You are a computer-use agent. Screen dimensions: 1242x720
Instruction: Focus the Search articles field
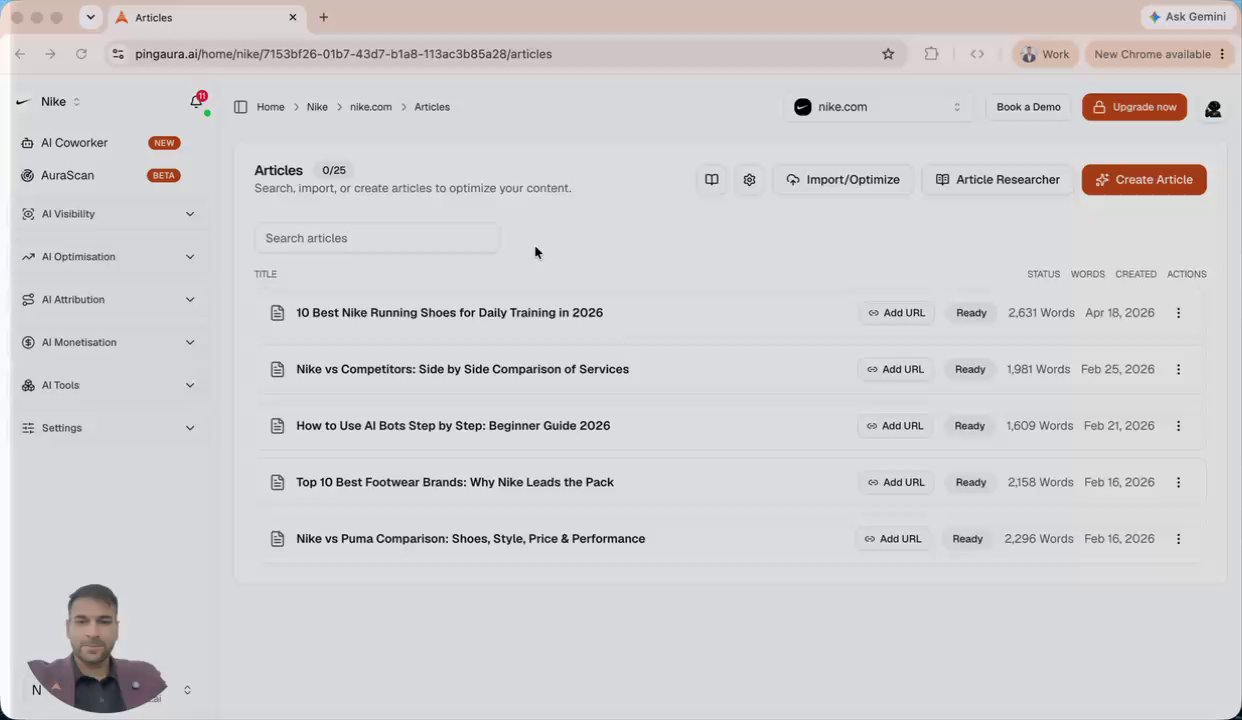[x=377, y=238]
